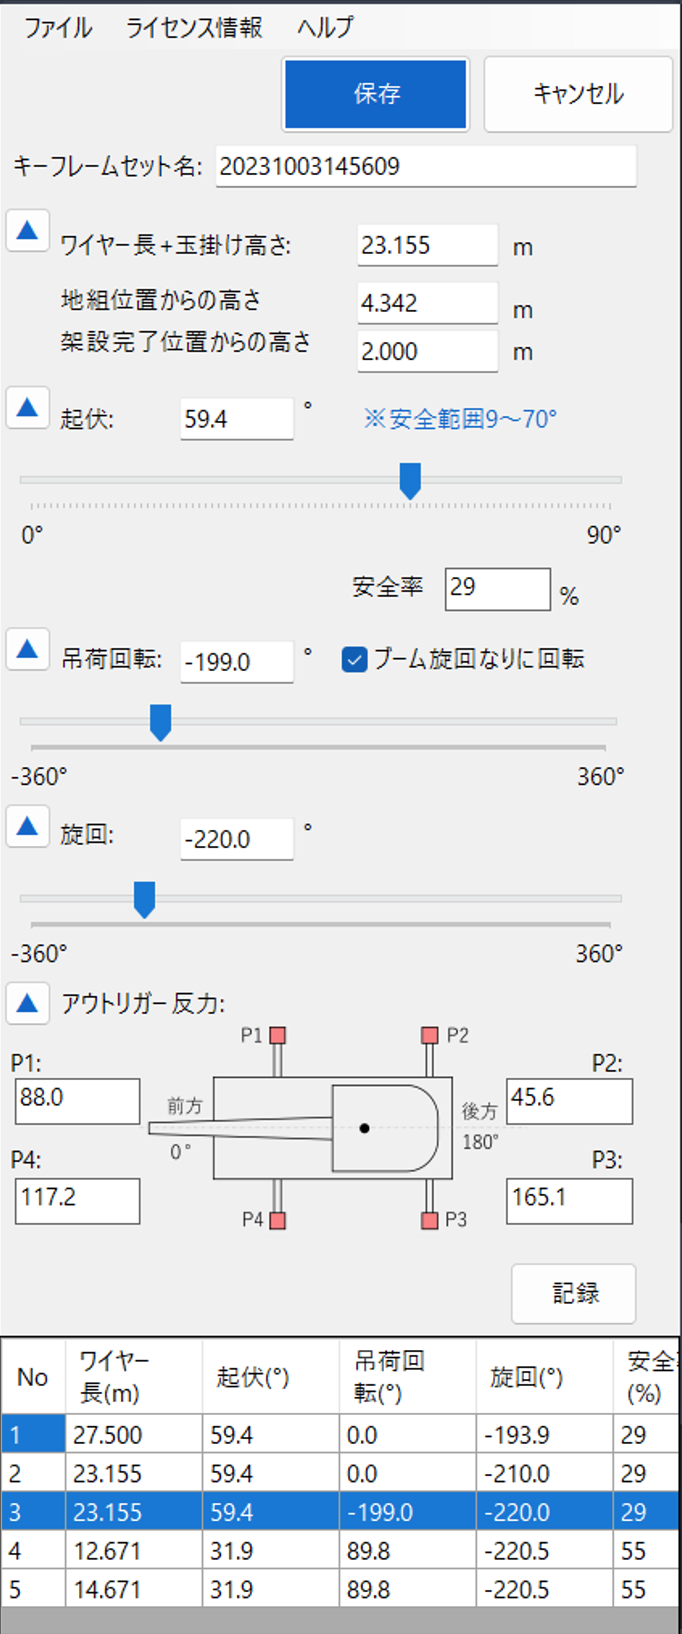Viewport: 682px width, 1634px height.
Task: Collapse the ワイヤー長＋玉掛け高さ section
Action: [28, 231]
